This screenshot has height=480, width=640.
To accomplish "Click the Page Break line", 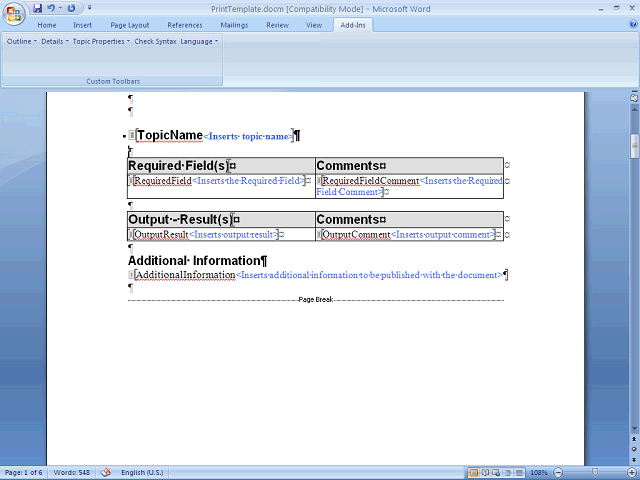I will tap(316, 300).
